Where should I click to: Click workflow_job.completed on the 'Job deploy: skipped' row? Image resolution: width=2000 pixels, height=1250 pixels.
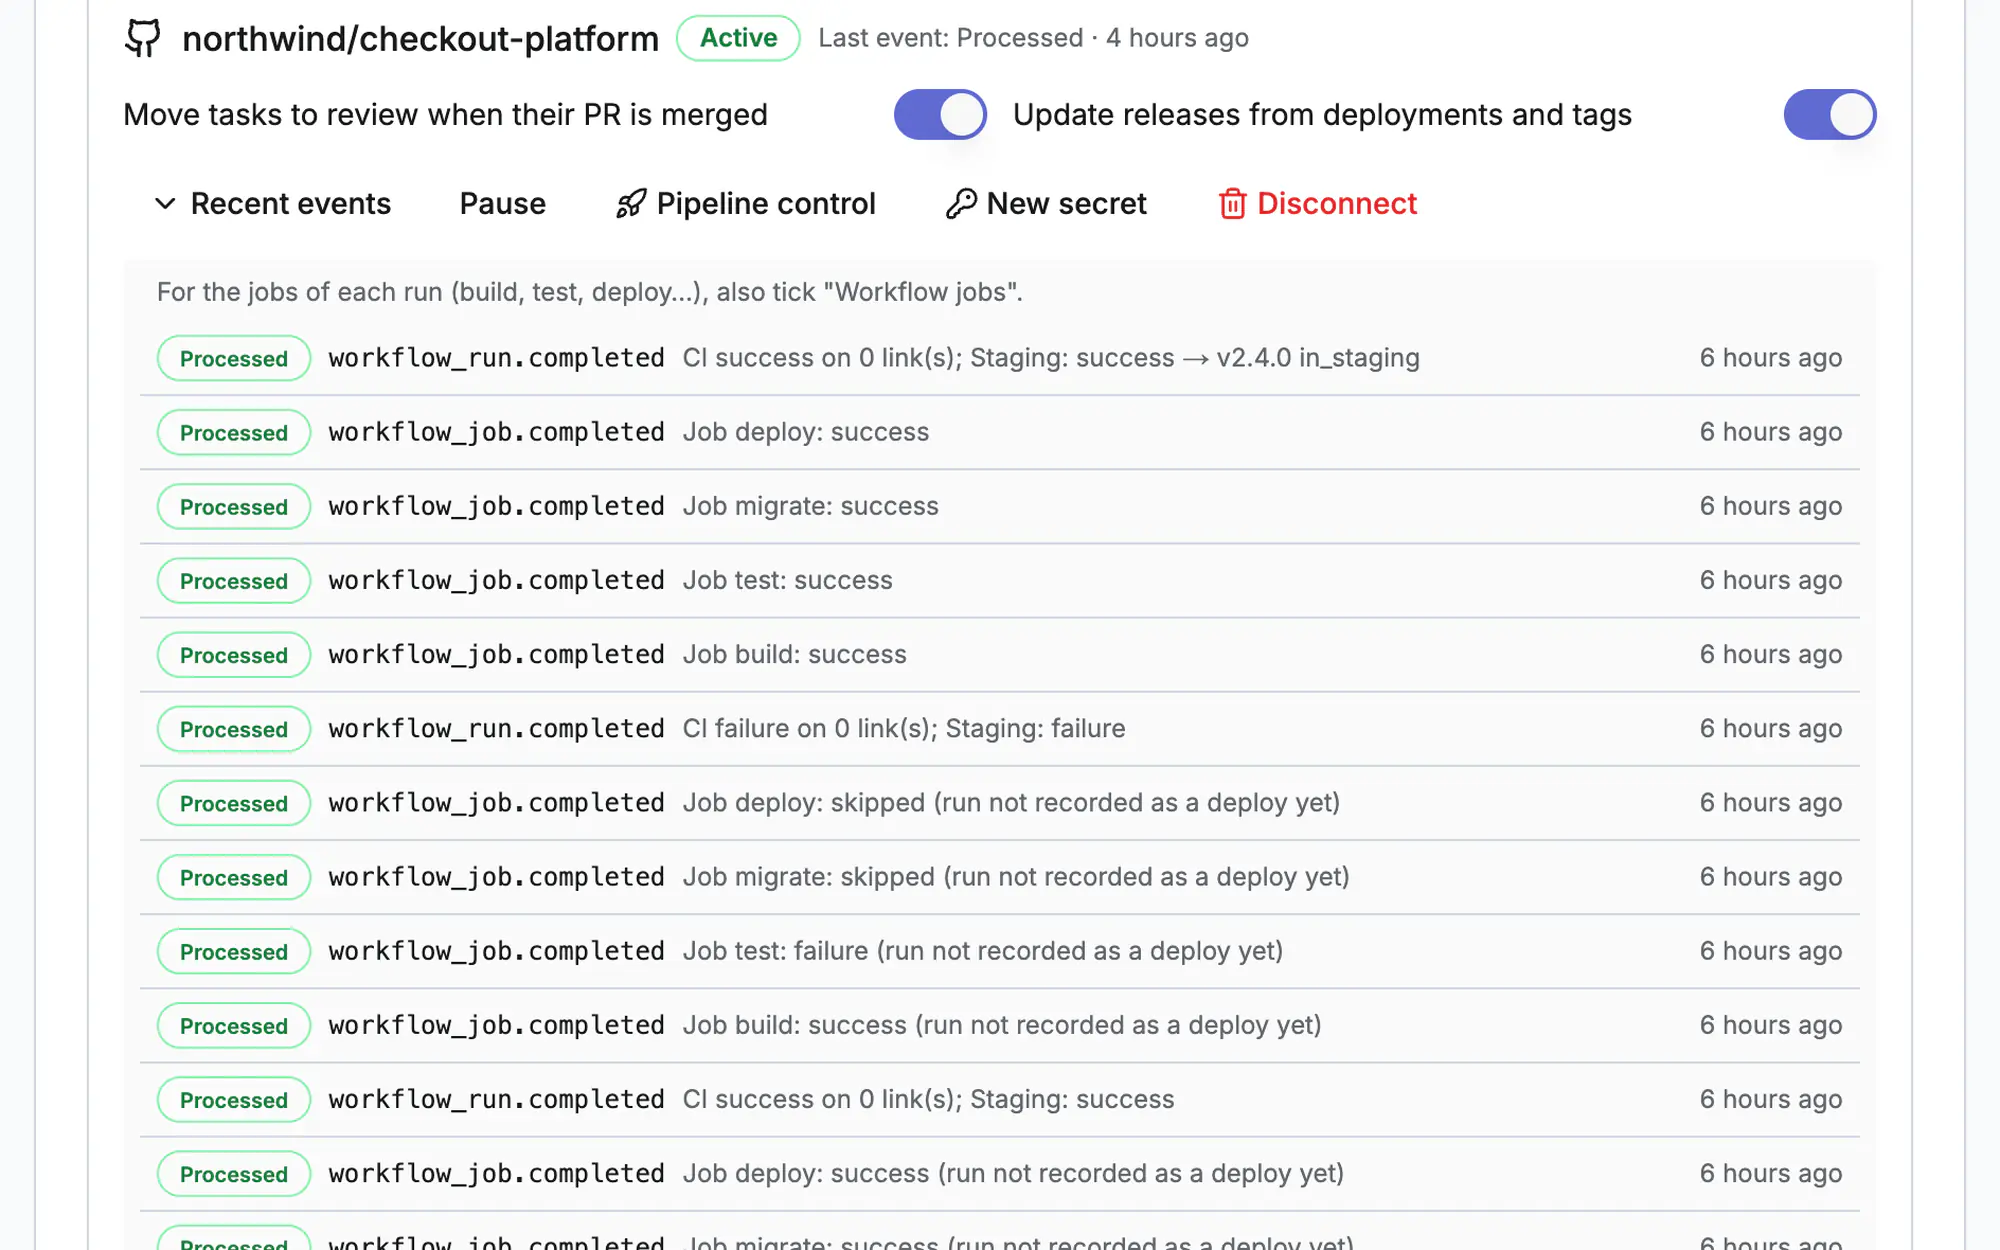click(497, 803)
